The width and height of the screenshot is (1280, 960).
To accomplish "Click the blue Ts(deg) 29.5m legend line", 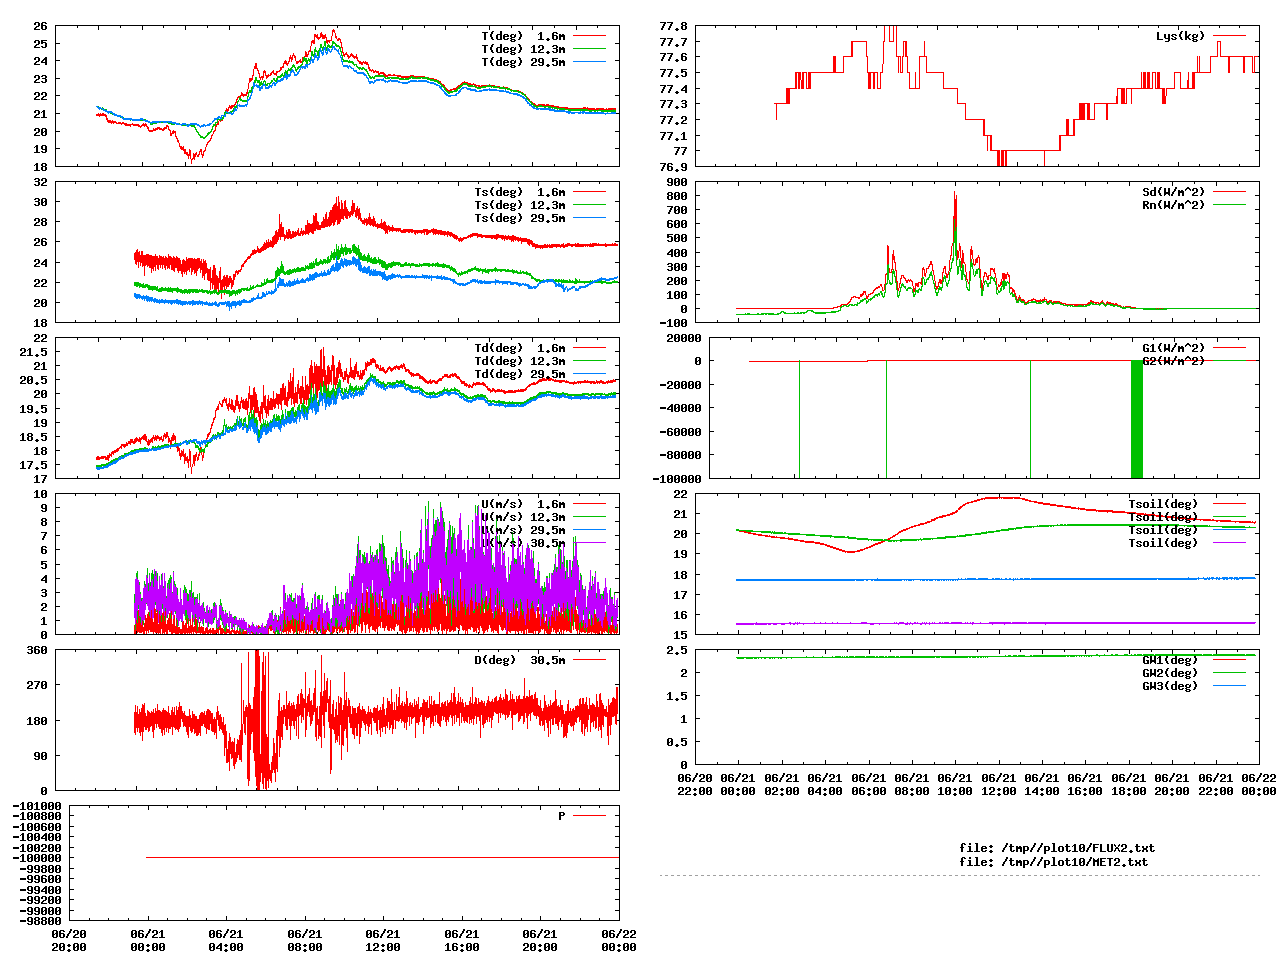I will tap(589, 218).
